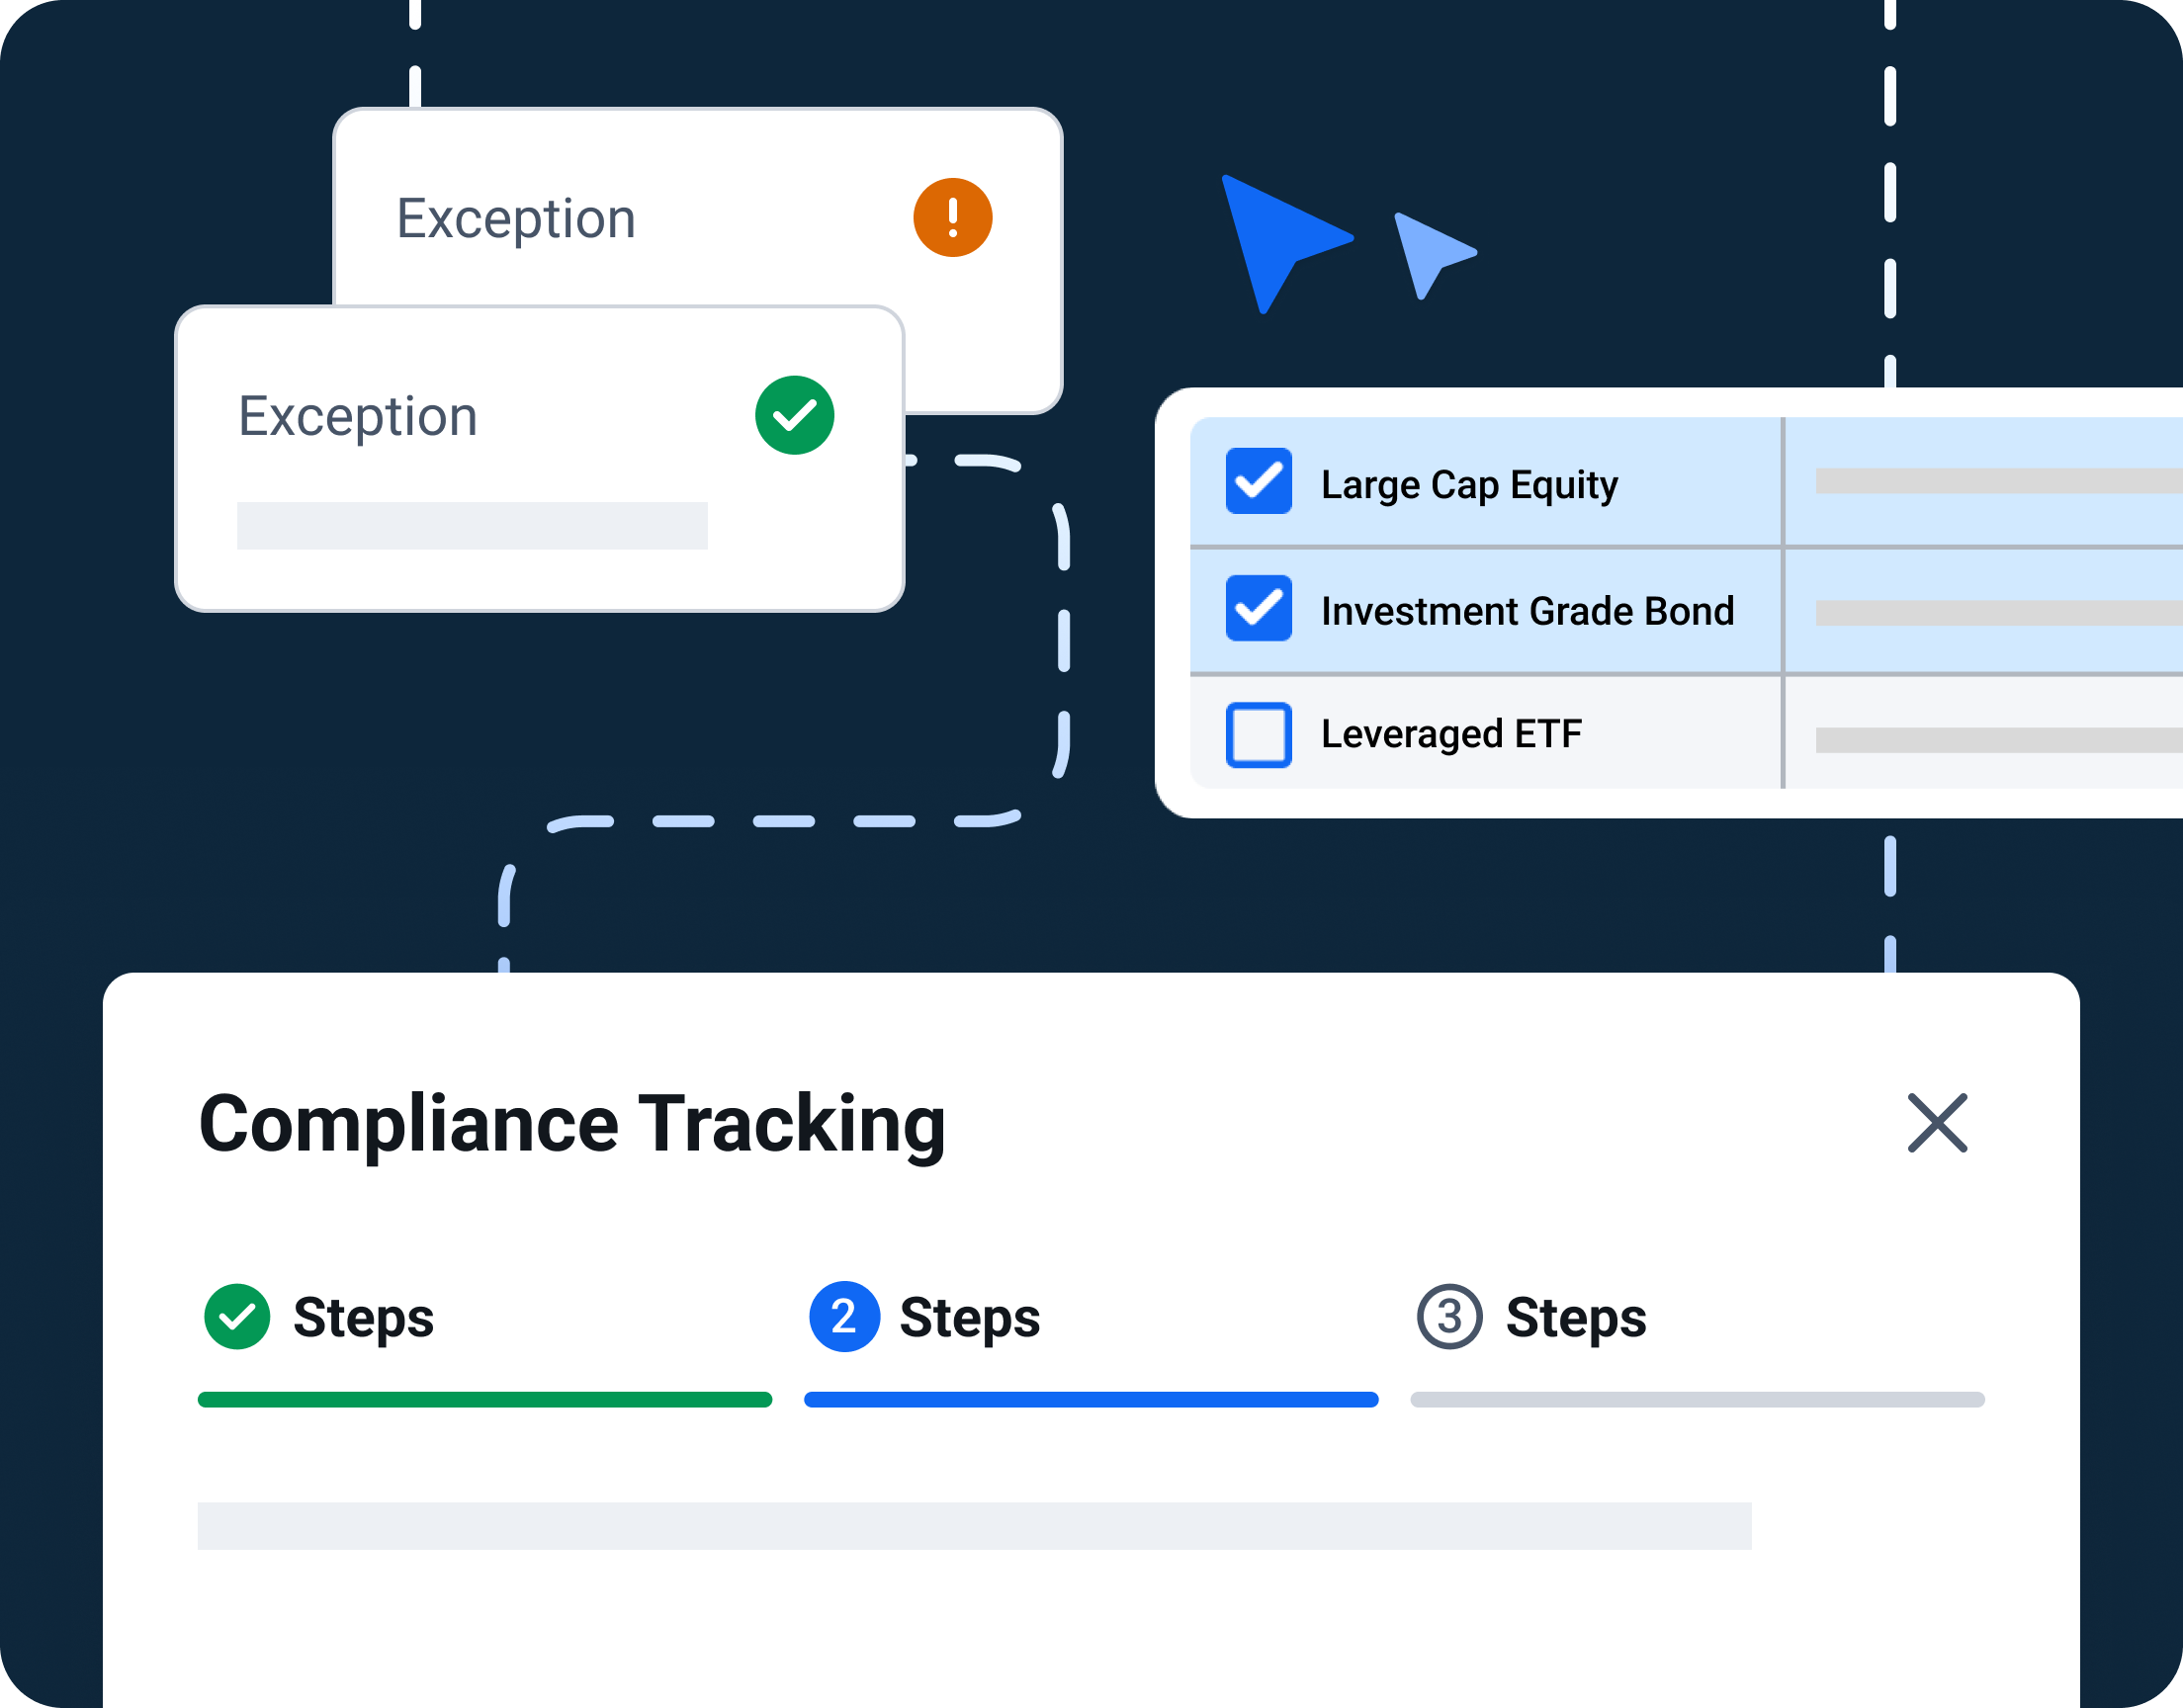This screenshot has height=1708, width=2183.
Task: Click the blue progress bar
Action: pos(1091,1400)
